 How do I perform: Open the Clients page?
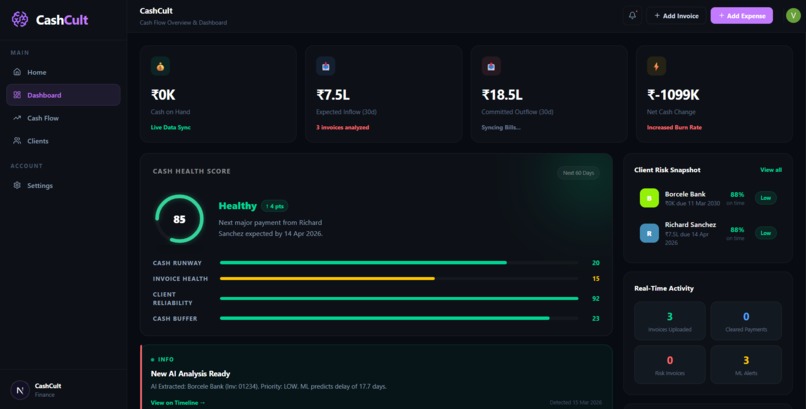(x=63, y=140)
